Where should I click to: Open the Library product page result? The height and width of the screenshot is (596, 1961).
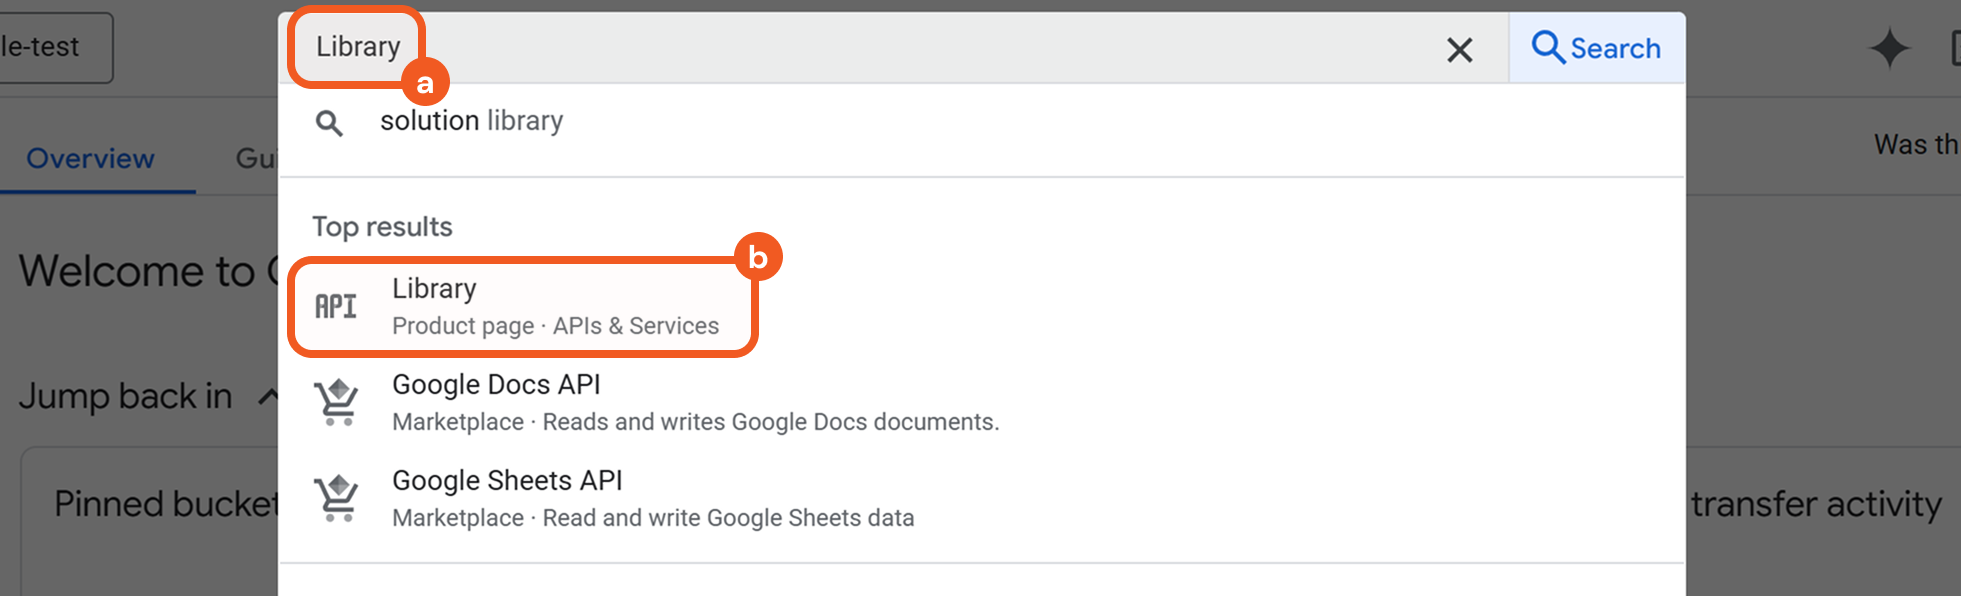click(x=555, y=307)
